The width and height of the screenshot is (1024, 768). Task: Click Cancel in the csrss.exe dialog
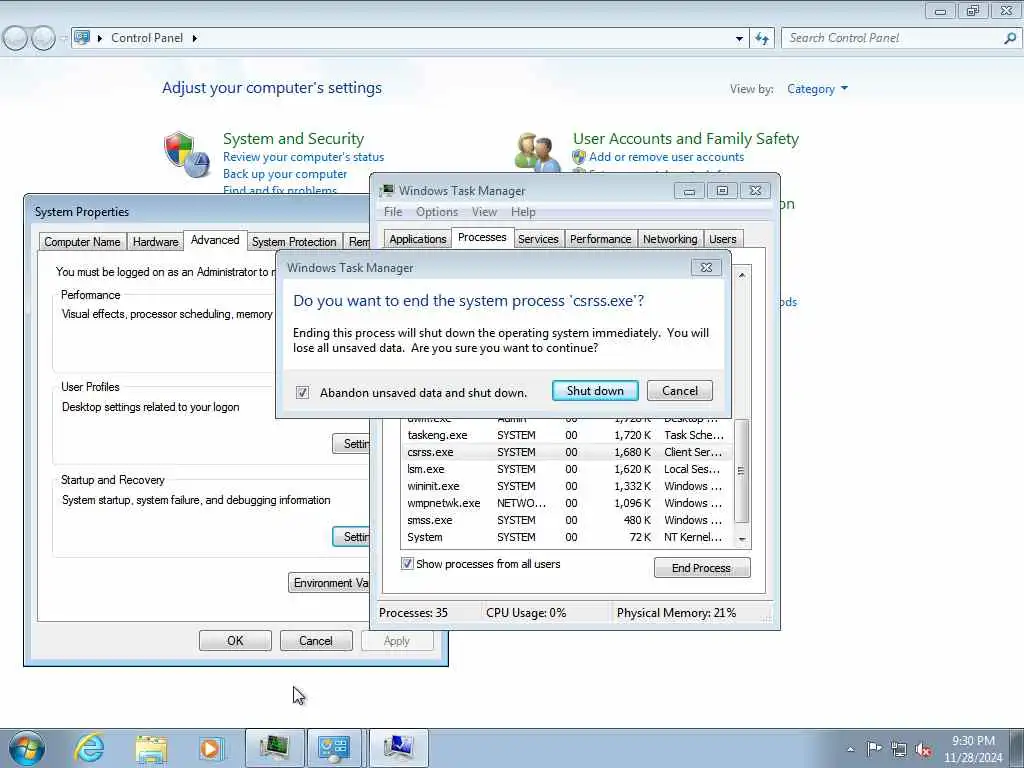(x=680, y=391)
